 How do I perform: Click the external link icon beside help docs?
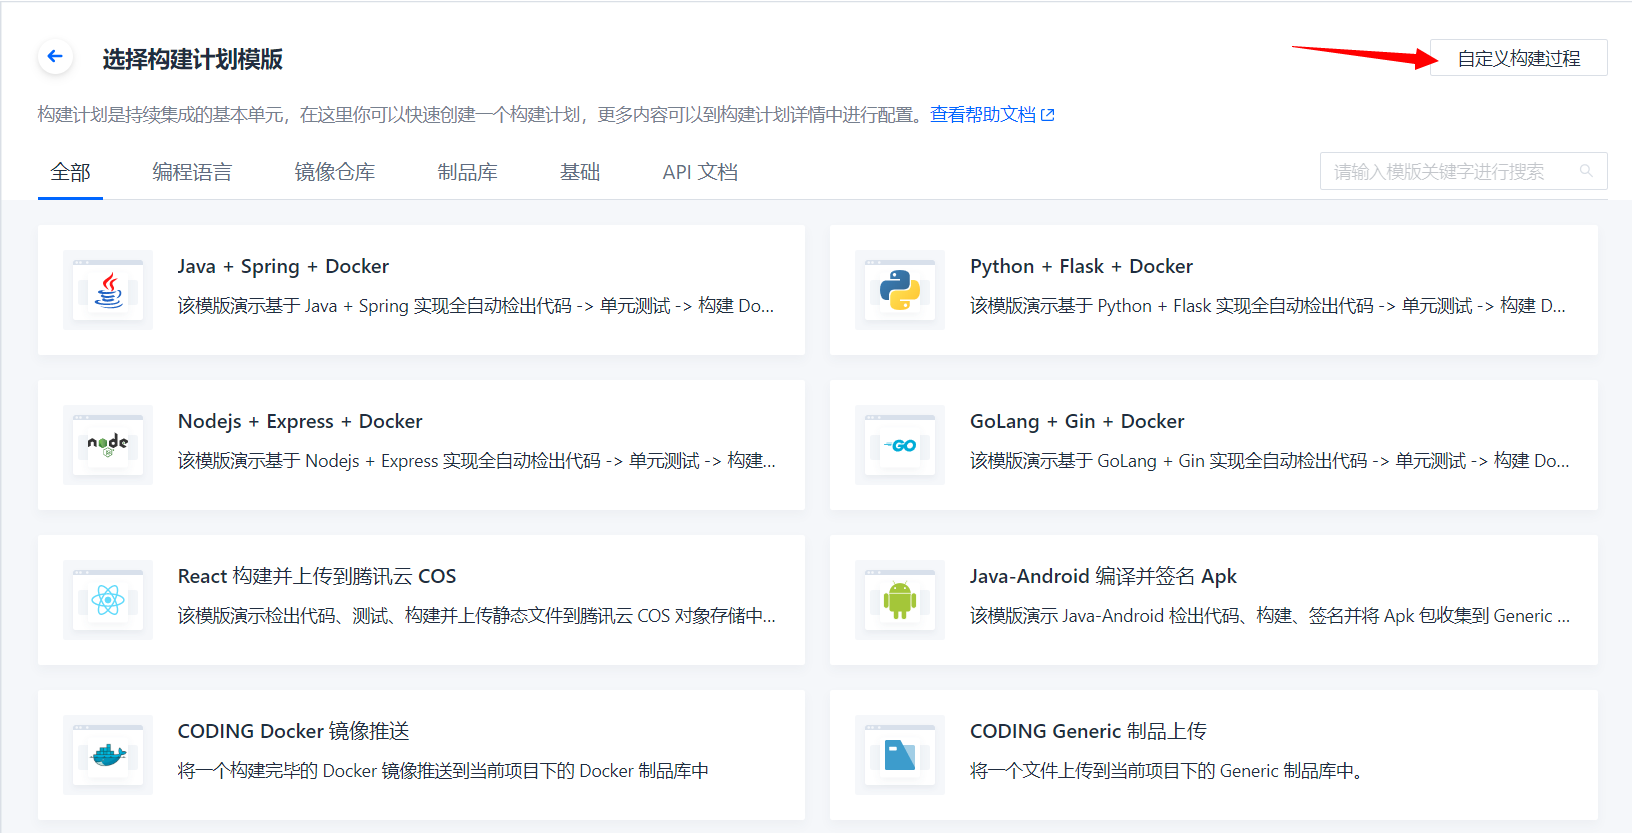click(1048, 115)
